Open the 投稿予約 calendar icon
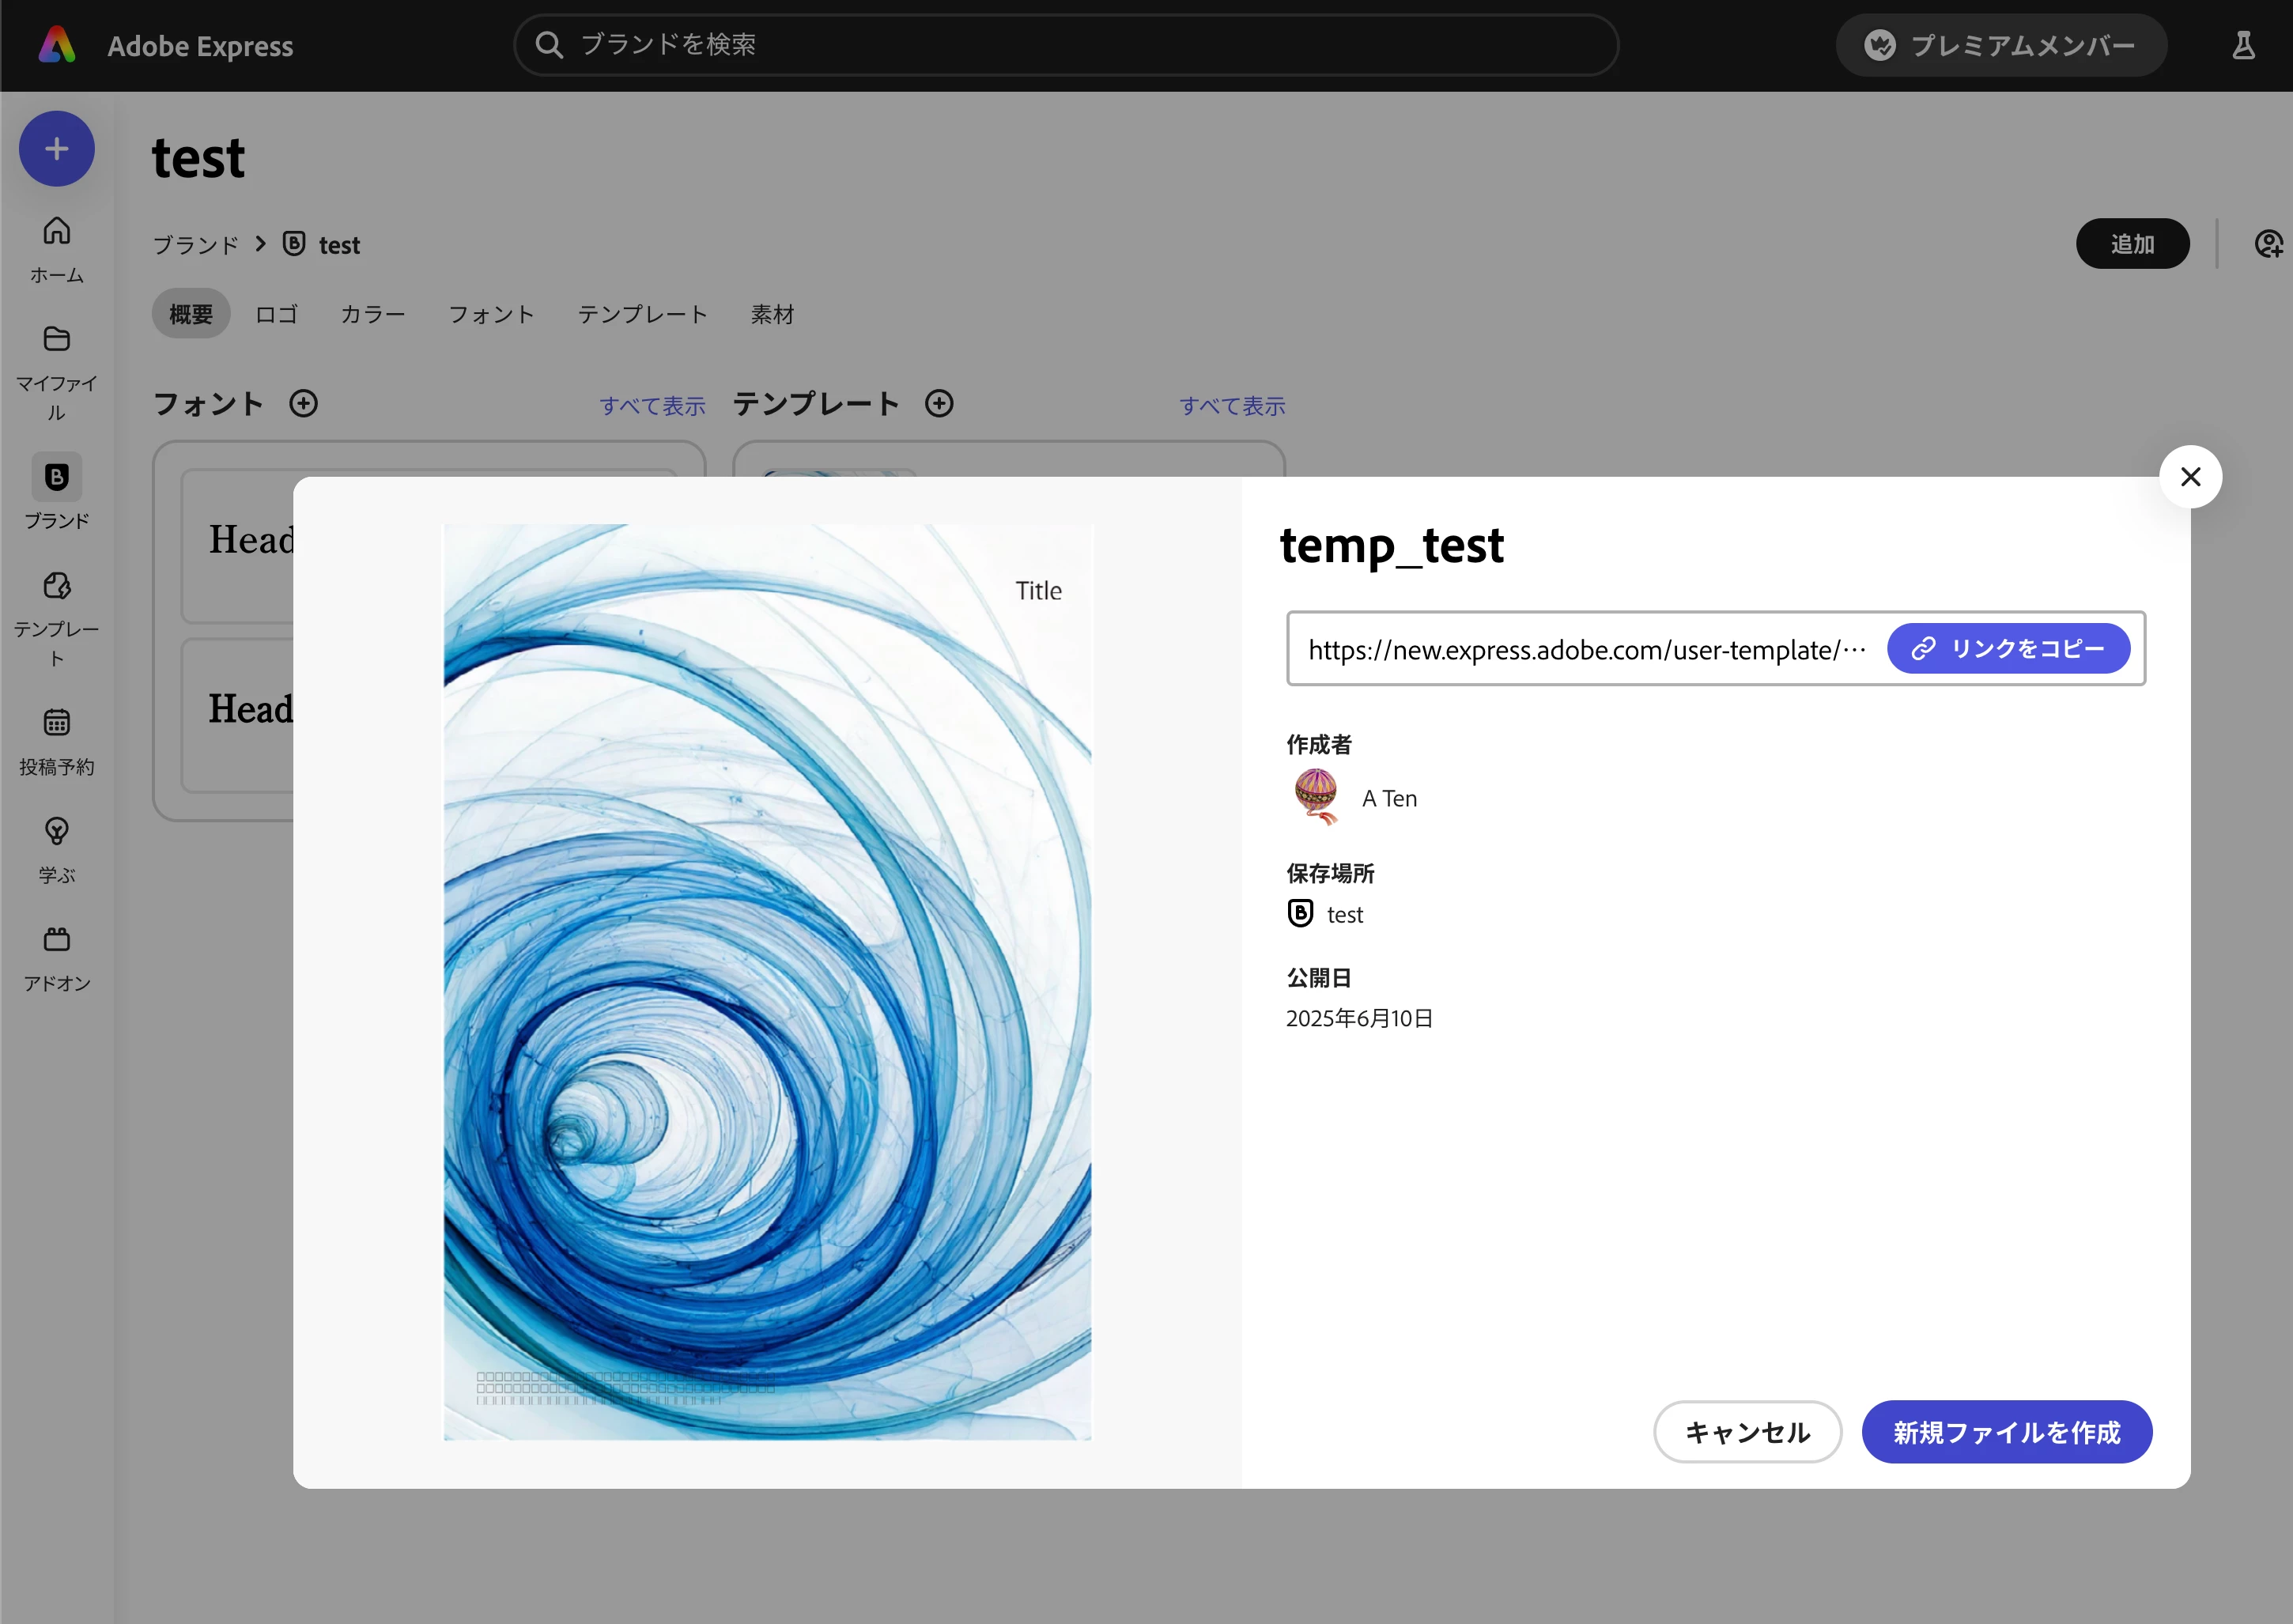 (57, 723)
